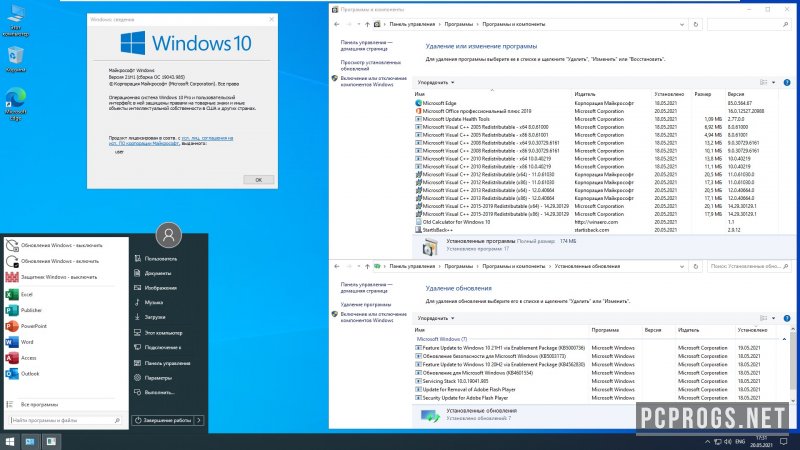800x450 pixels.
Task: Open Control Panel home link in Programs window
Action: 366,45
